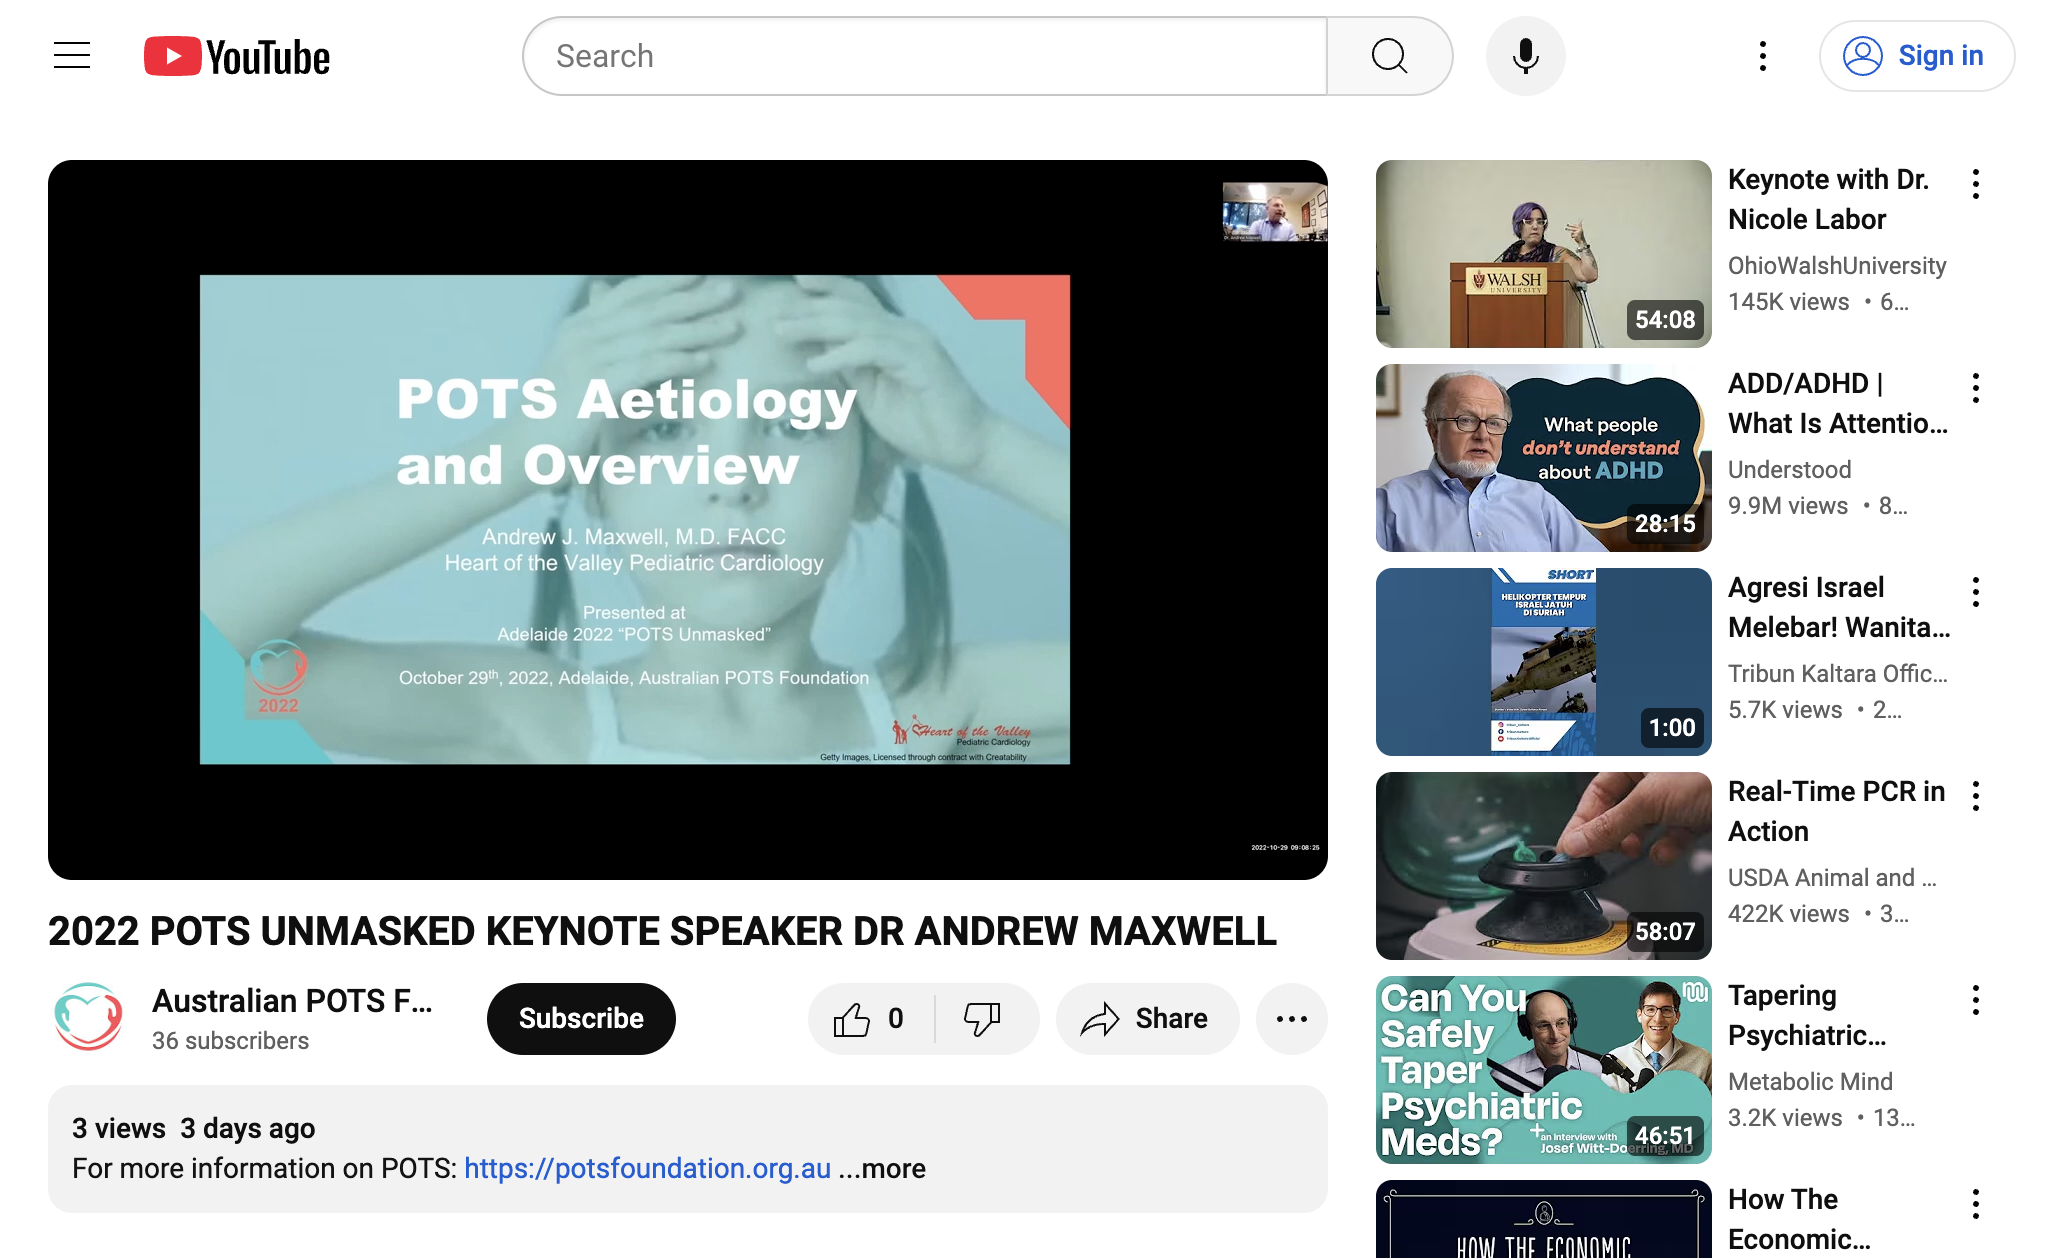Open options menu for ADD/ADHD video
2048x1258 pixels.
coord(1976,388)
